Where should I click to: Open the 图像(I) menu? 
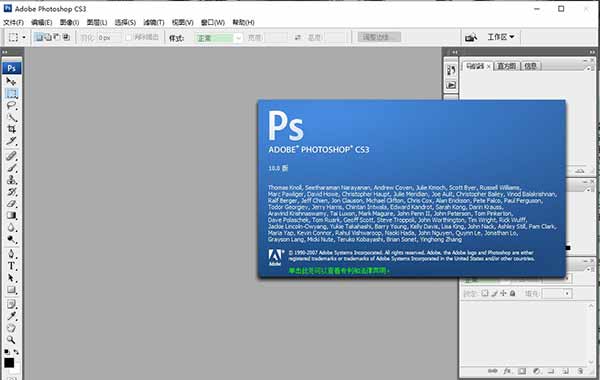click(69, 22)
